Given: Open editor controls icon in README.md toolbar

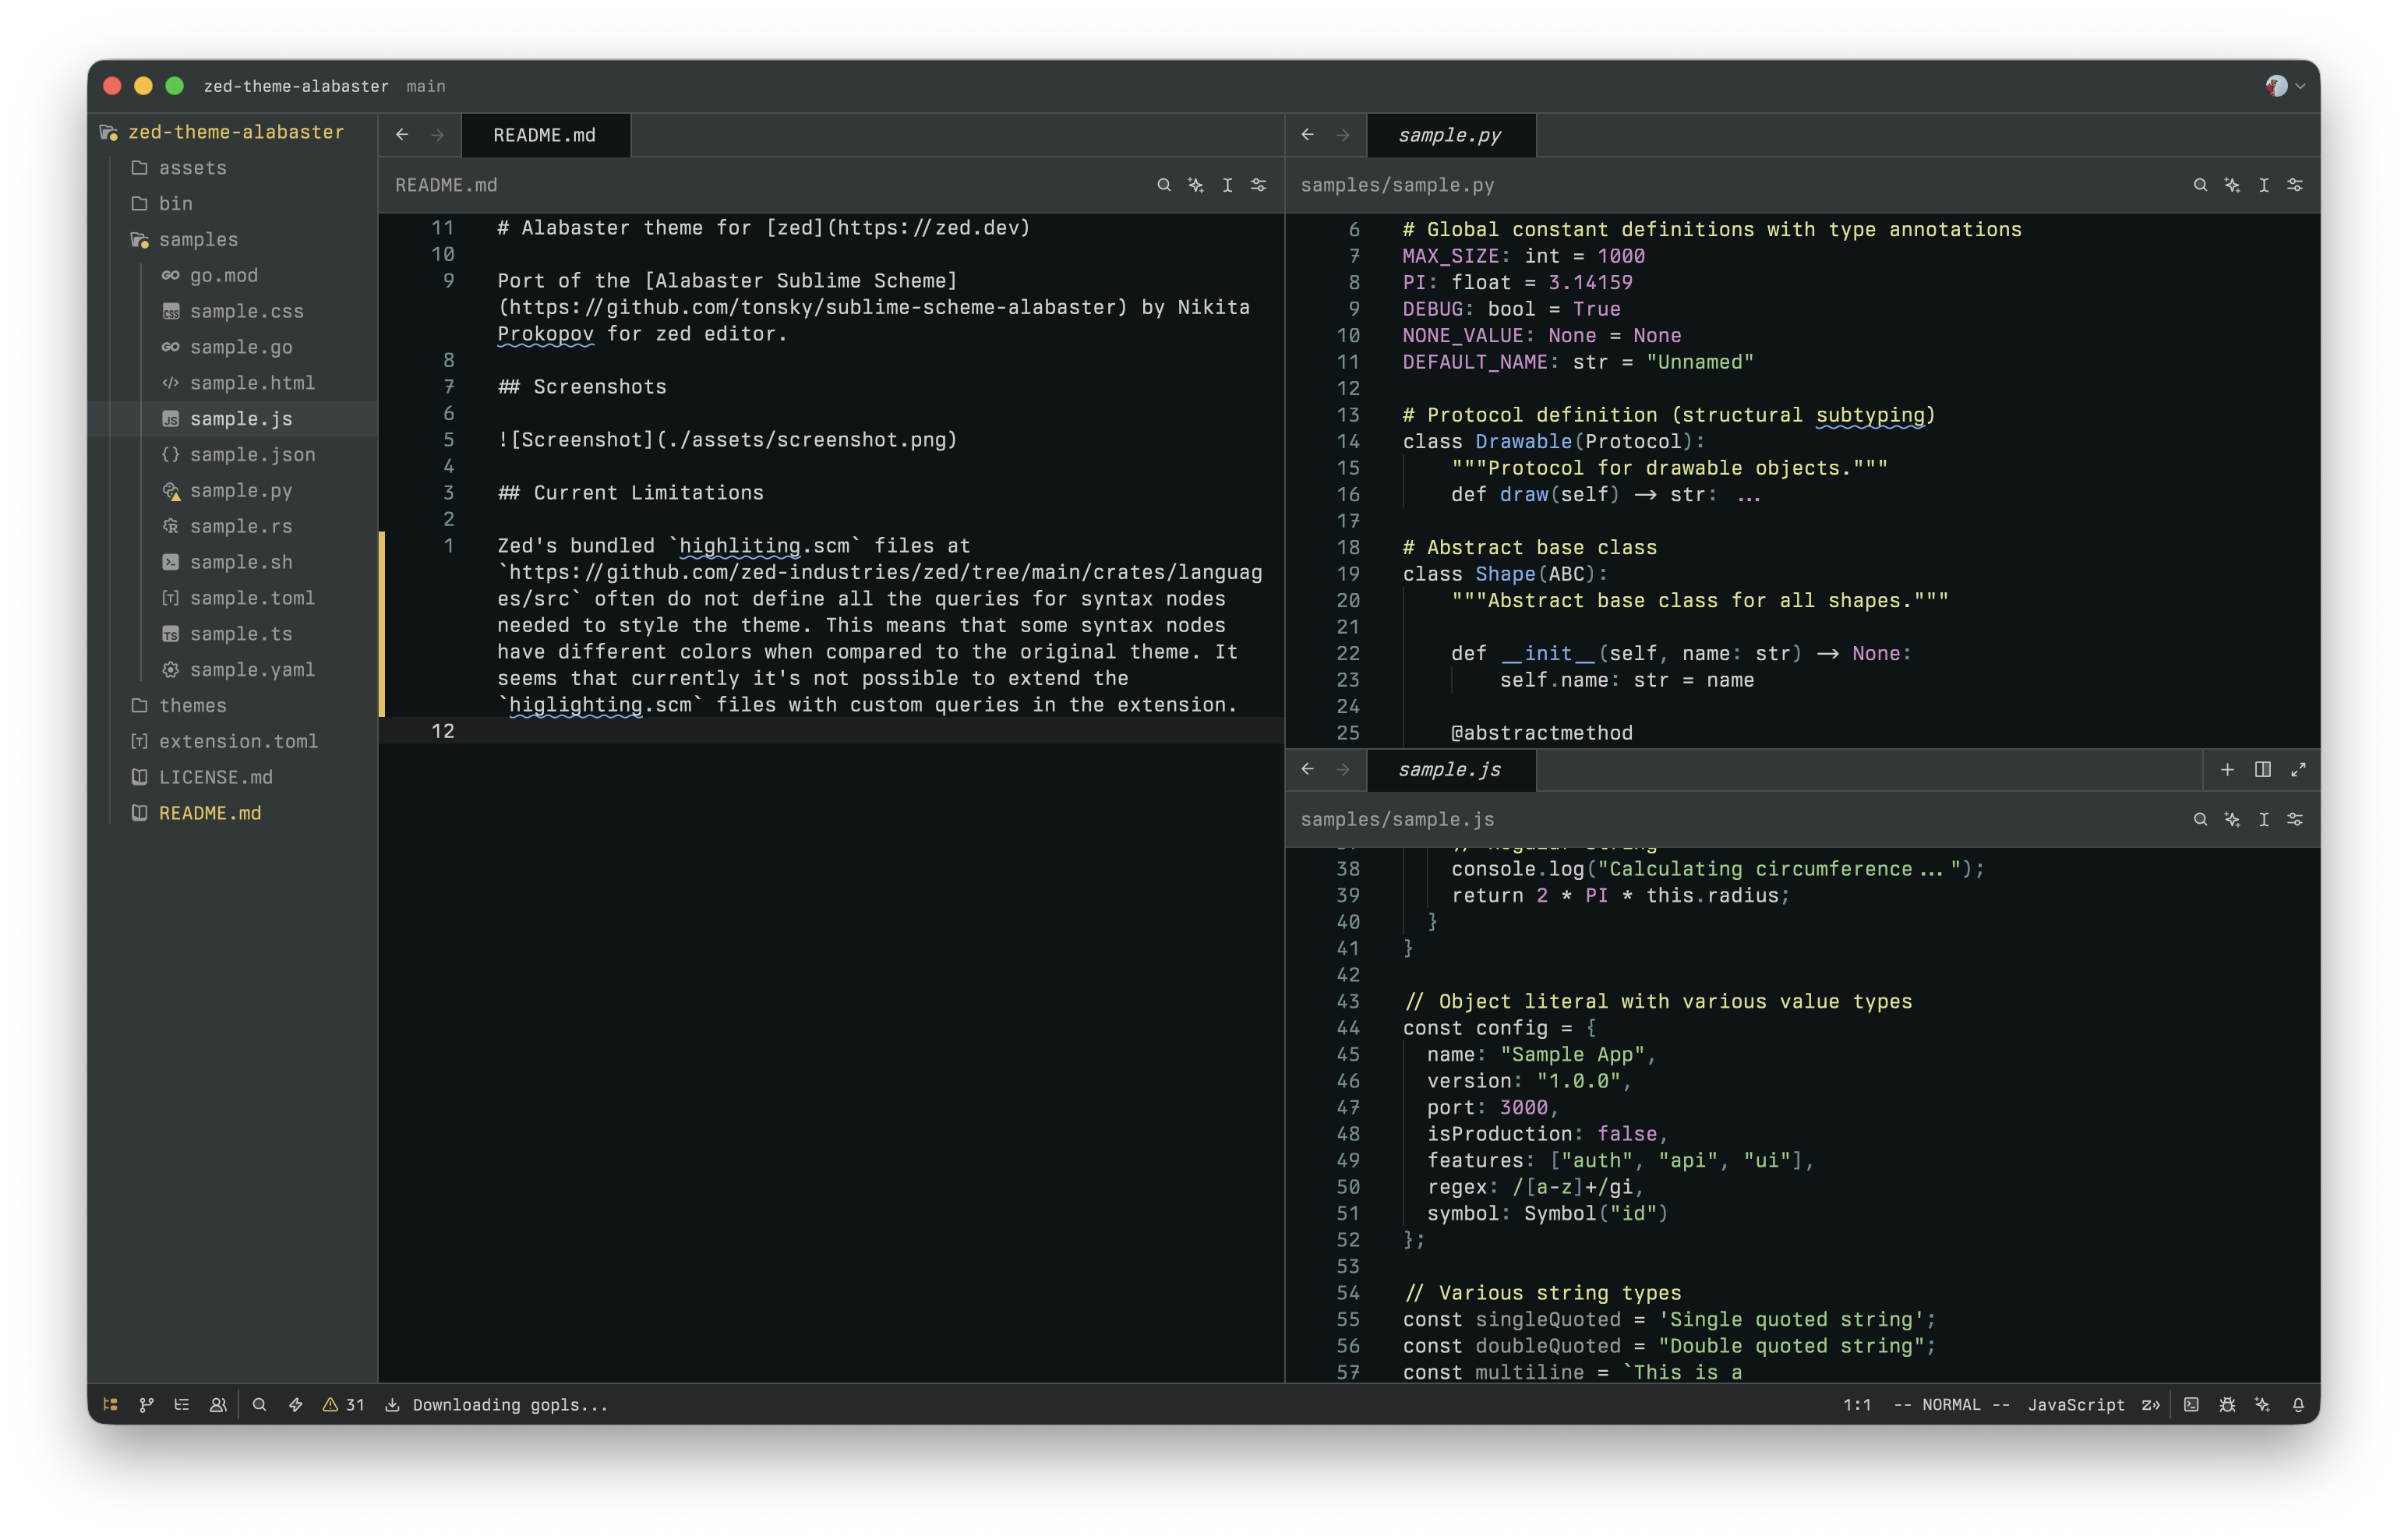Looking at the screenshot, I should tap(1259, 185).
